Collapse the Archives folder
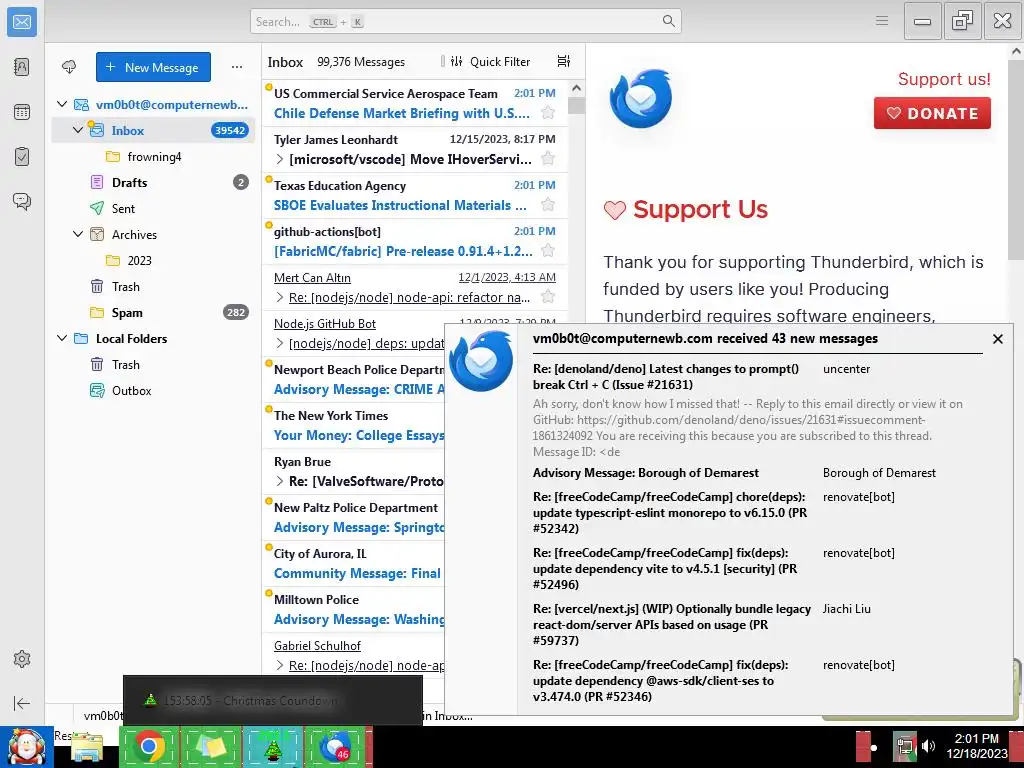This screenshot has height=768, width=1024. (x=78, y=234)
